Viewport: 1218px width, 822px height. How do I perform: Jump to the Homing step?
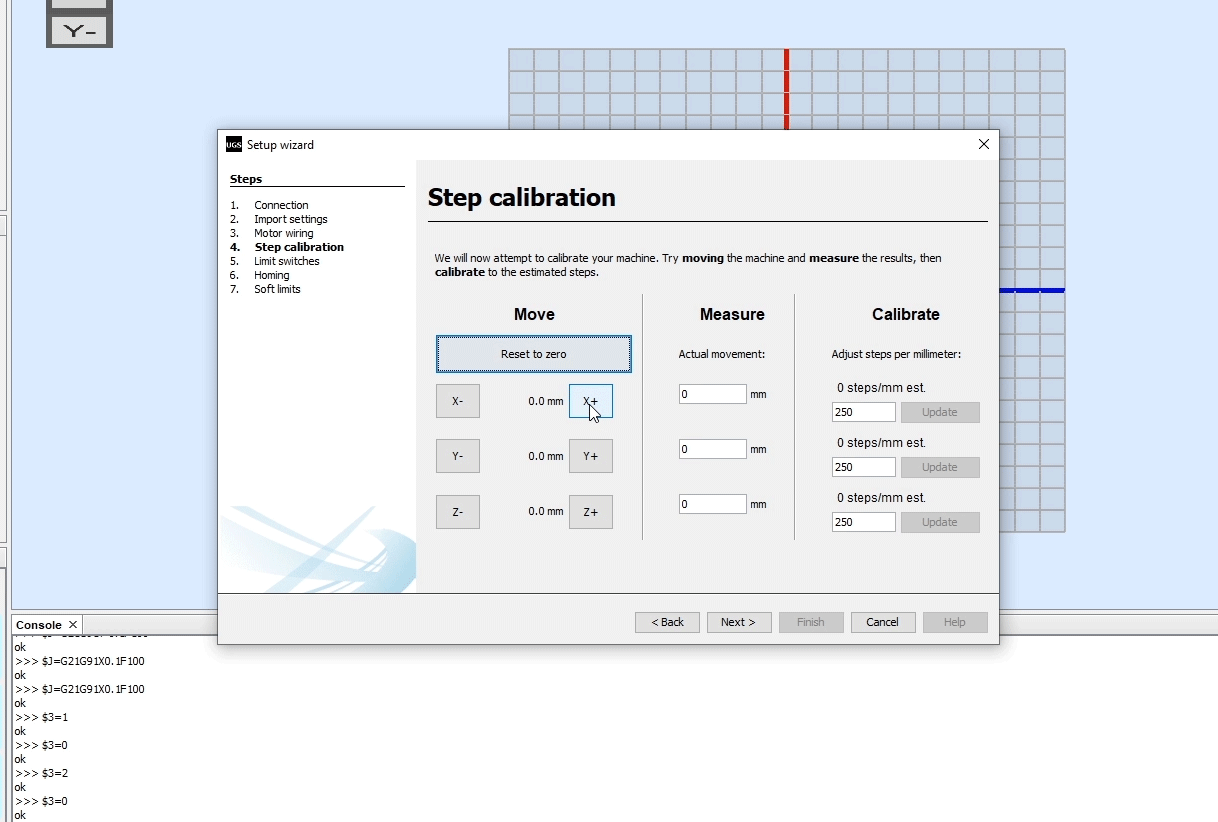(274, 275)
